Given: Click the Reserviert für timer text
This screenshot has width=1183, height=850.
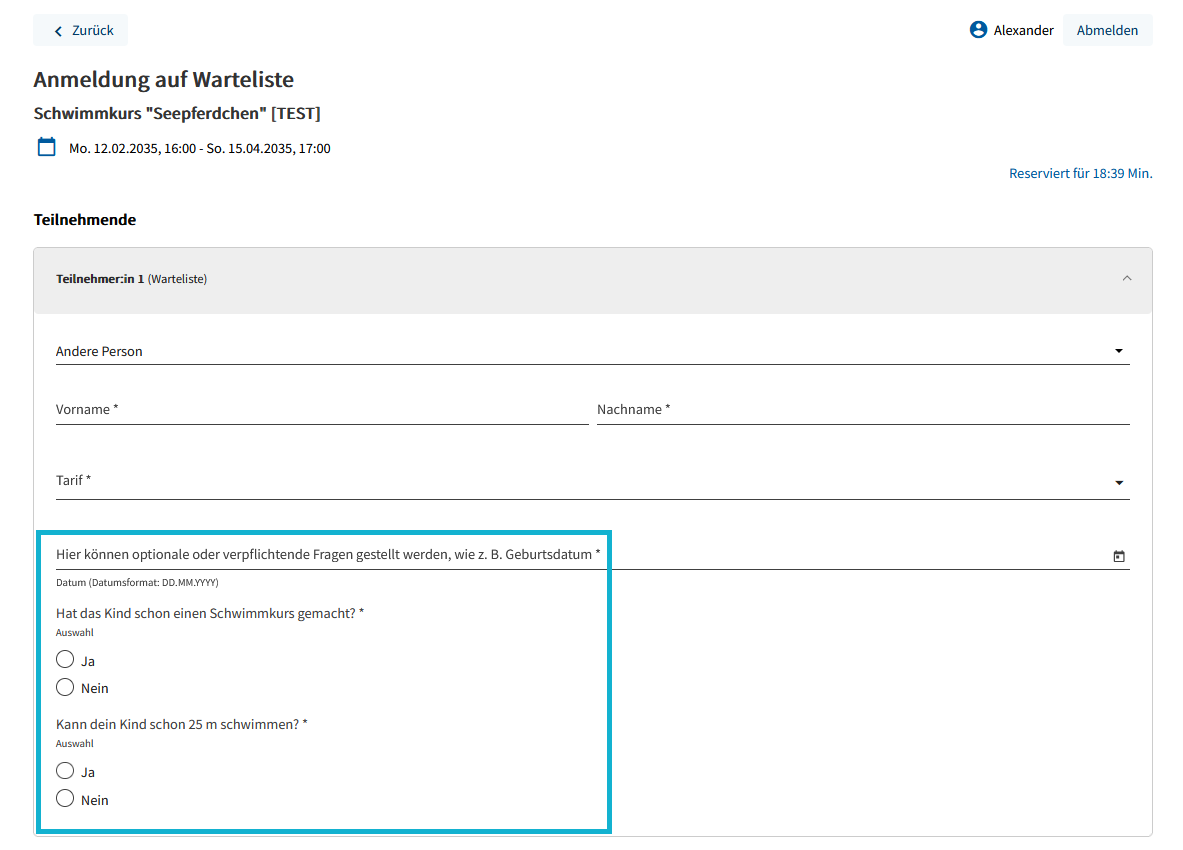Looking at the screenshot, I should (1080, 173).
